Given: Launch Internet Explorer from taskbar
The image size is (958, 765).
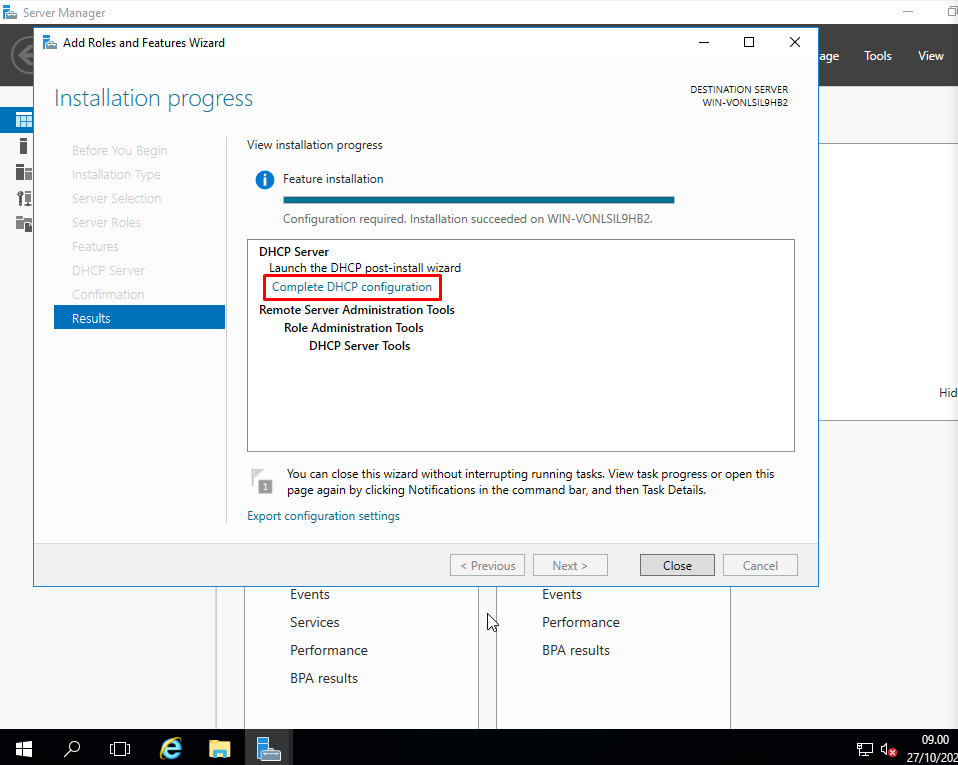Looking at the screenshot, I should tap(171, 747).
